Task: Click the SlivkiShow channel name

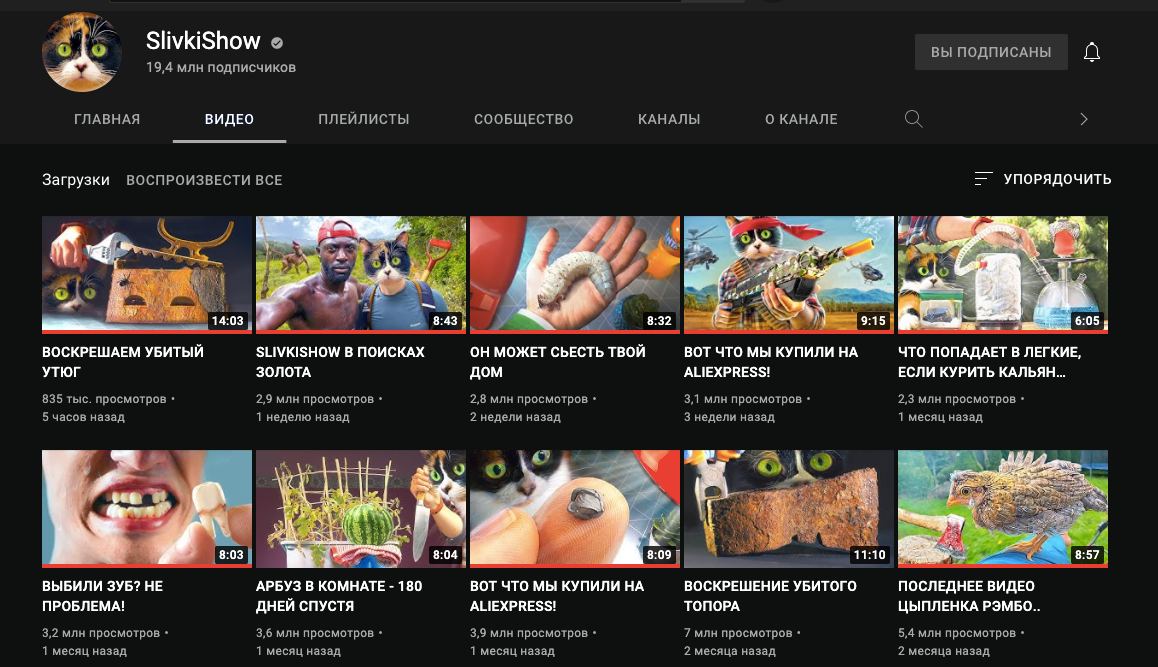Action: tap(203, 41)
